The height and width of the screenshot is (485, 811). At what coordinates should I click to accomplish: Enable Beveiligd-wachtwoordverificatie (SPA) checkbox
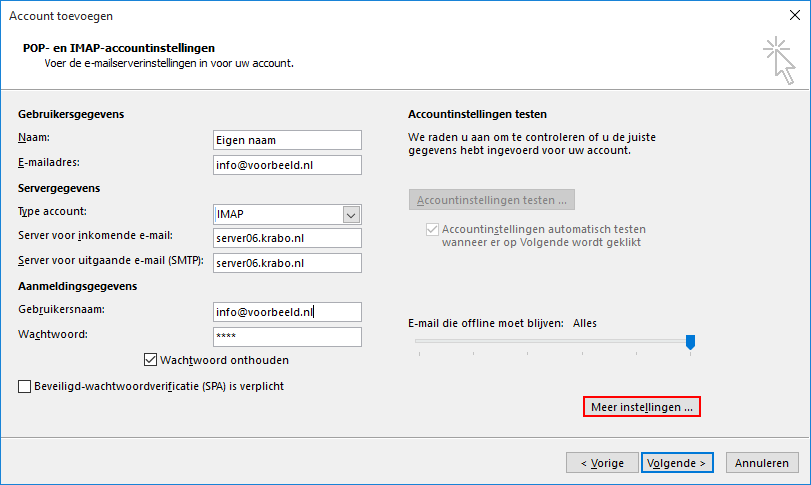[25, 386]
